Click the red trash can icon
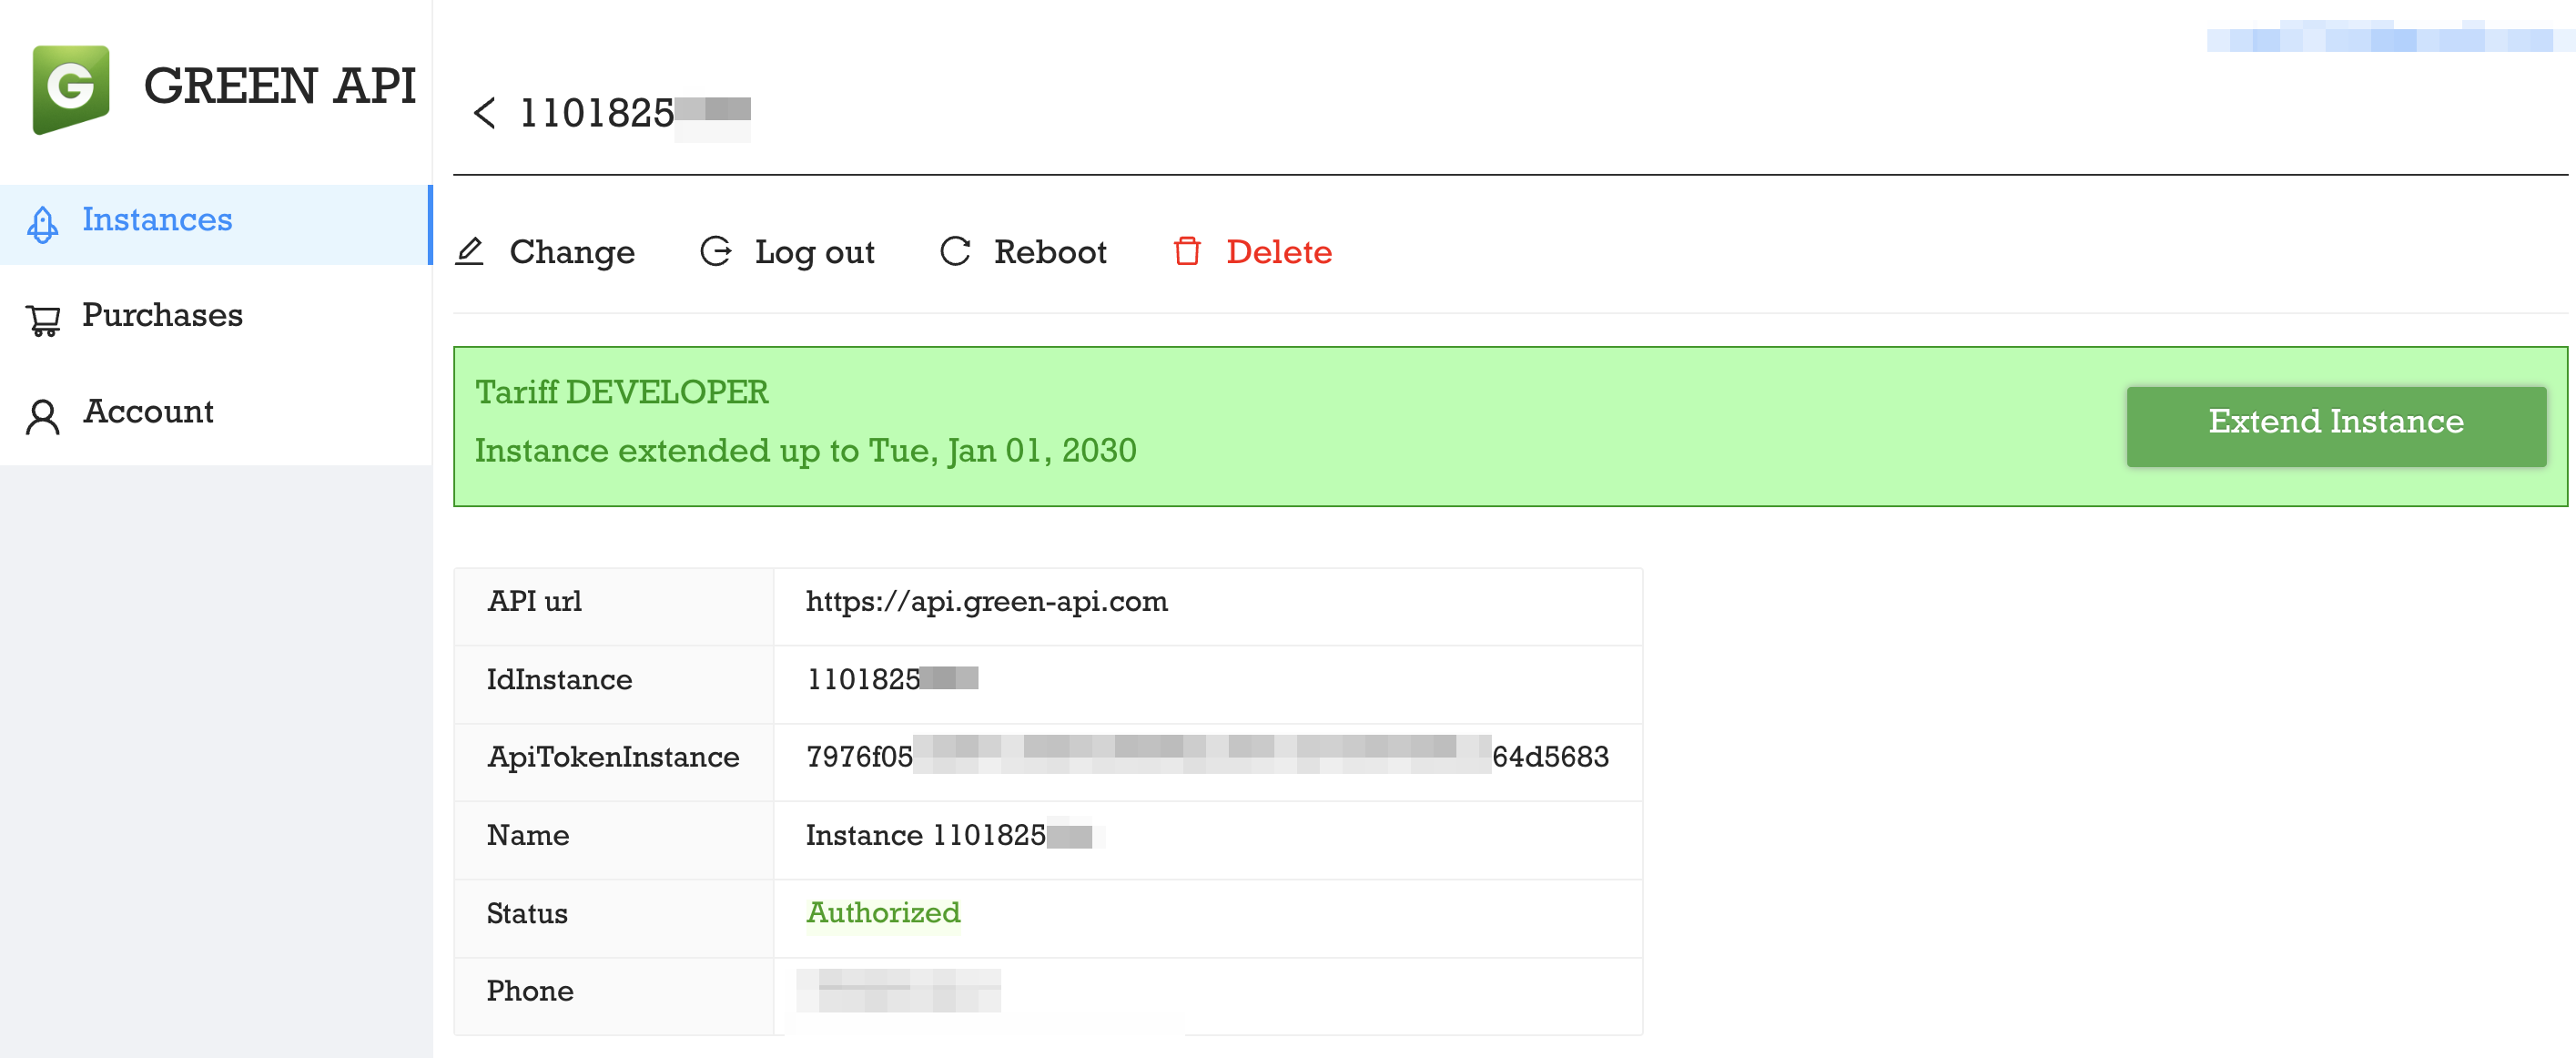Viewport: 2576px width, 1058px height. point(1187,251)
